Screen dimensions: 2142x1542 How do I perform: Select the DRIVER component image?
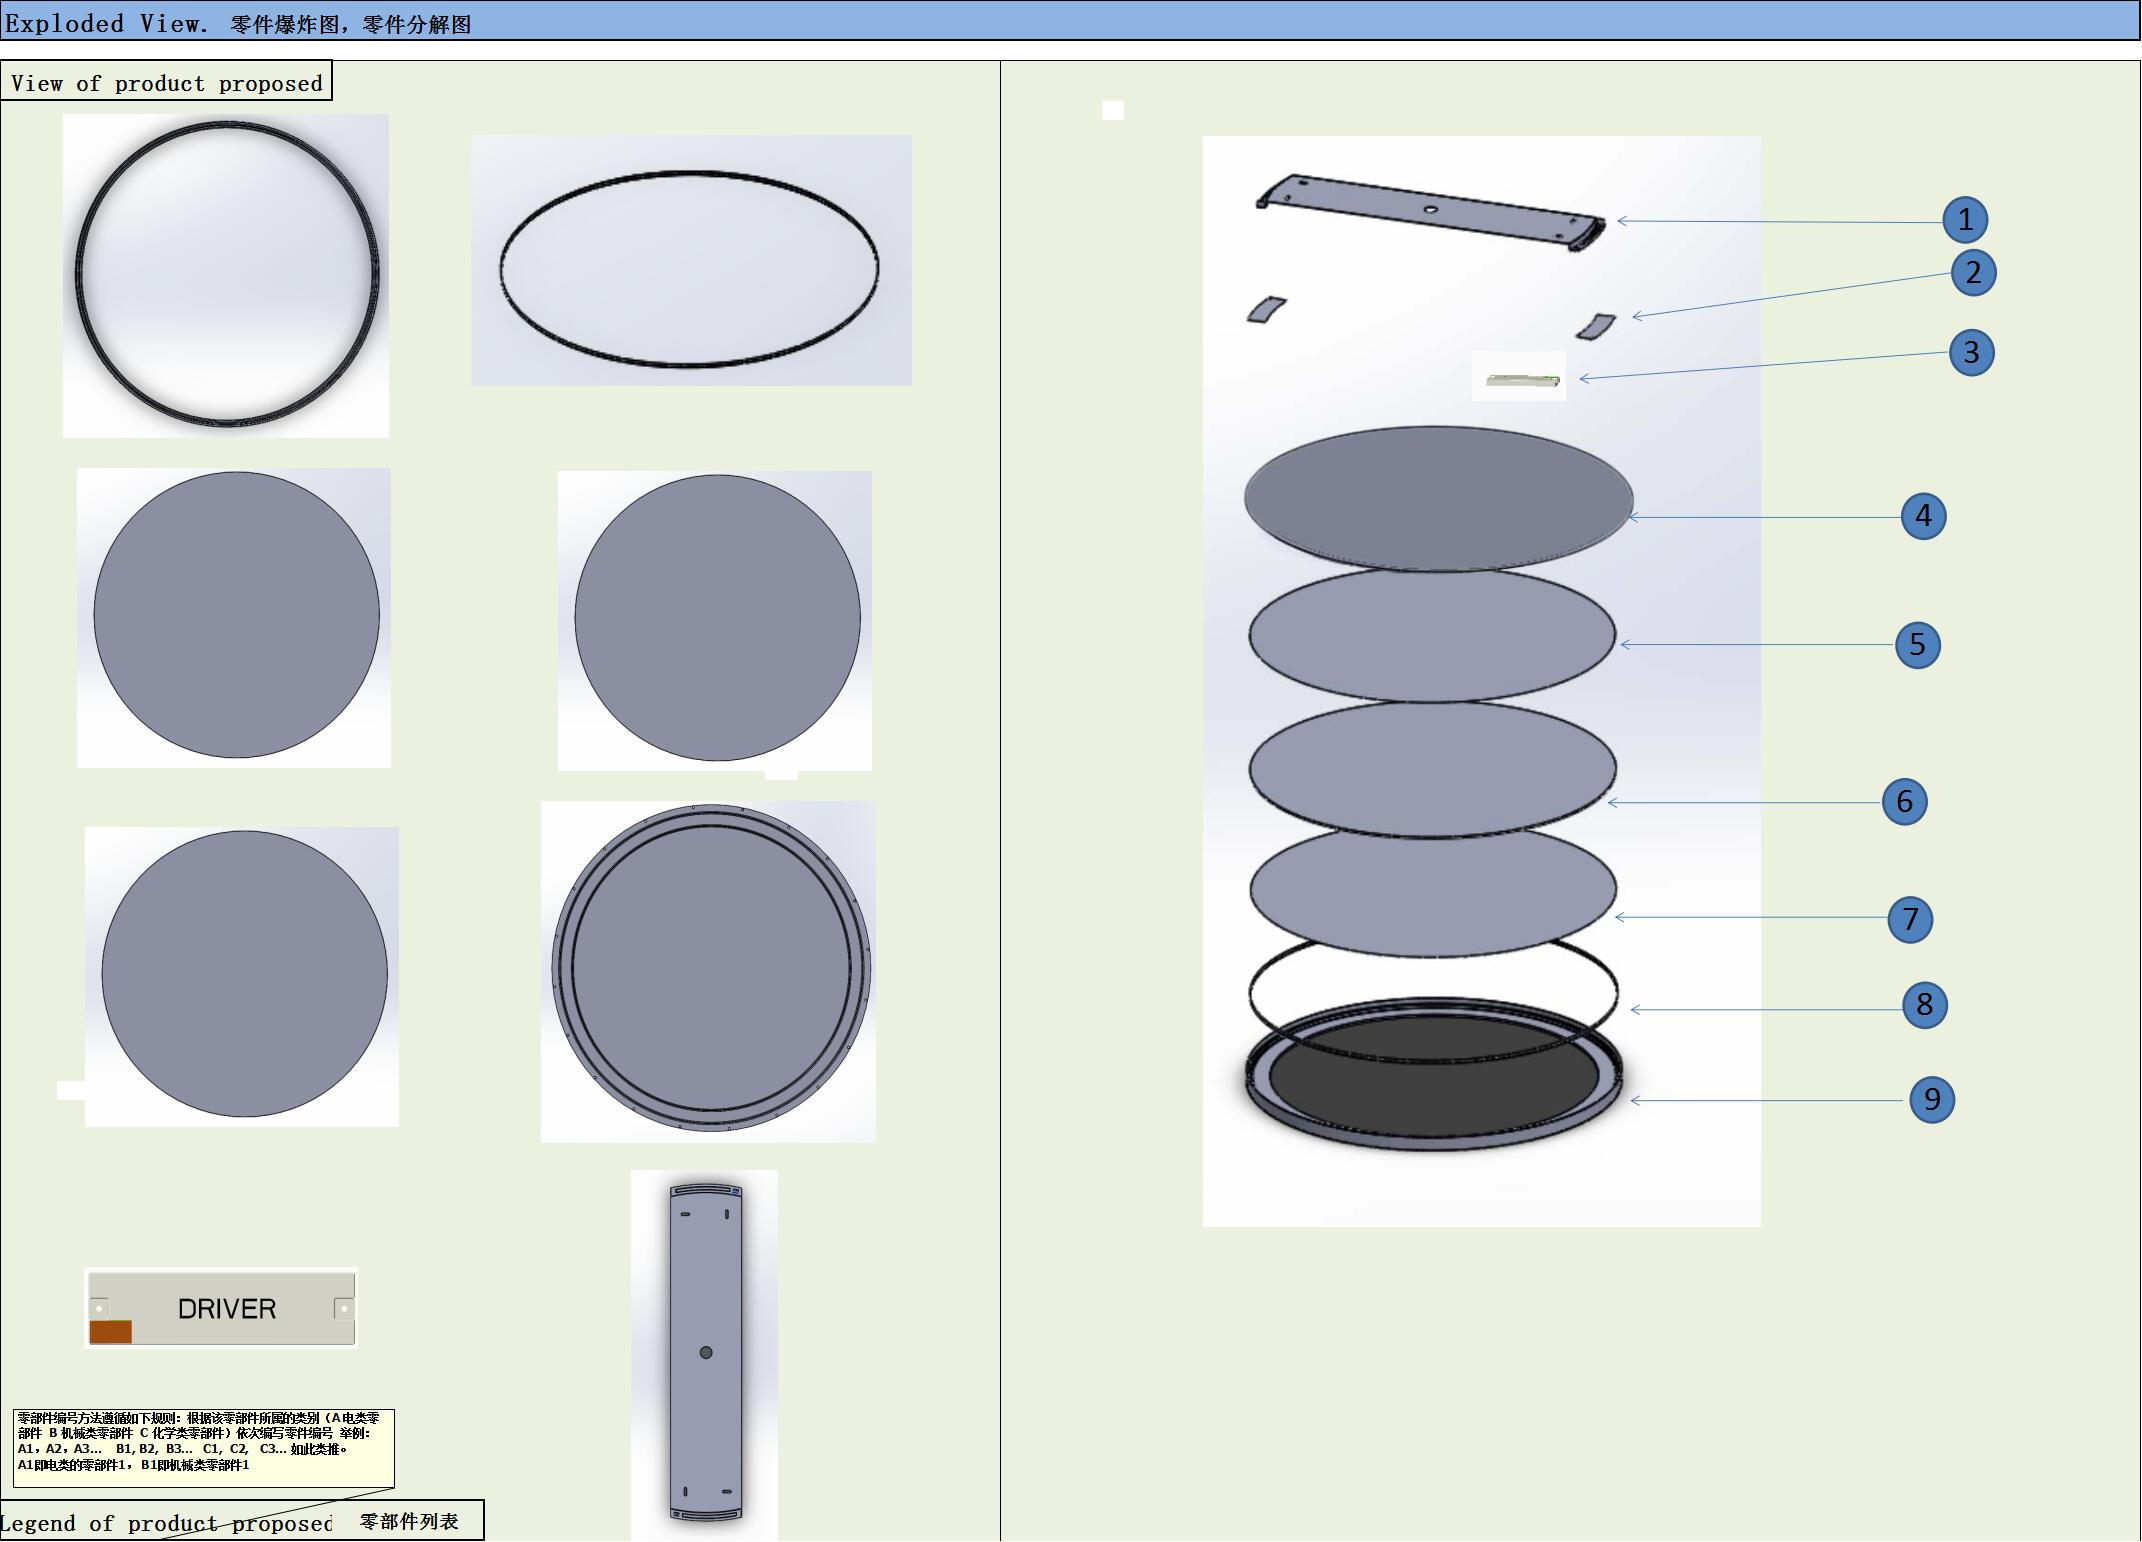(221, 1308)
